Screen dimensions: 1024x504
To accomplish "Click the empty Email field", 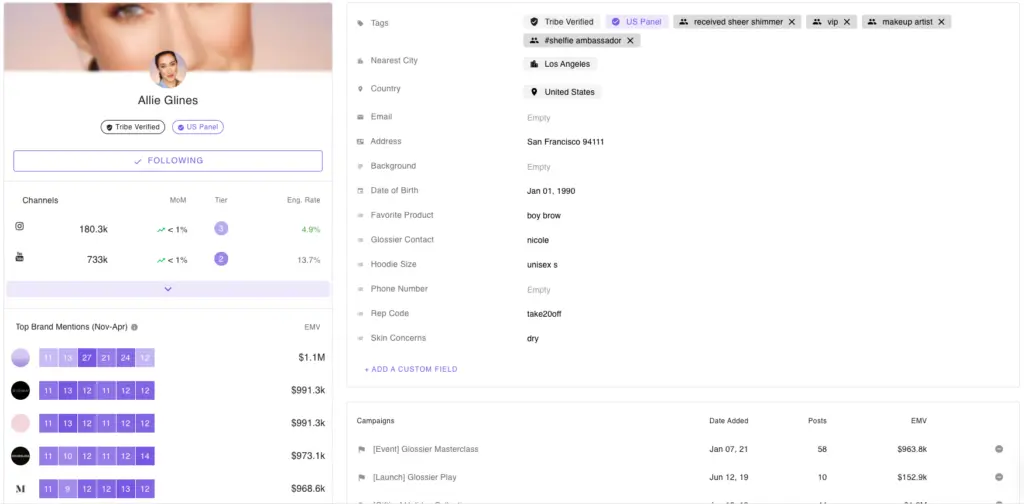I will point(539,118).
